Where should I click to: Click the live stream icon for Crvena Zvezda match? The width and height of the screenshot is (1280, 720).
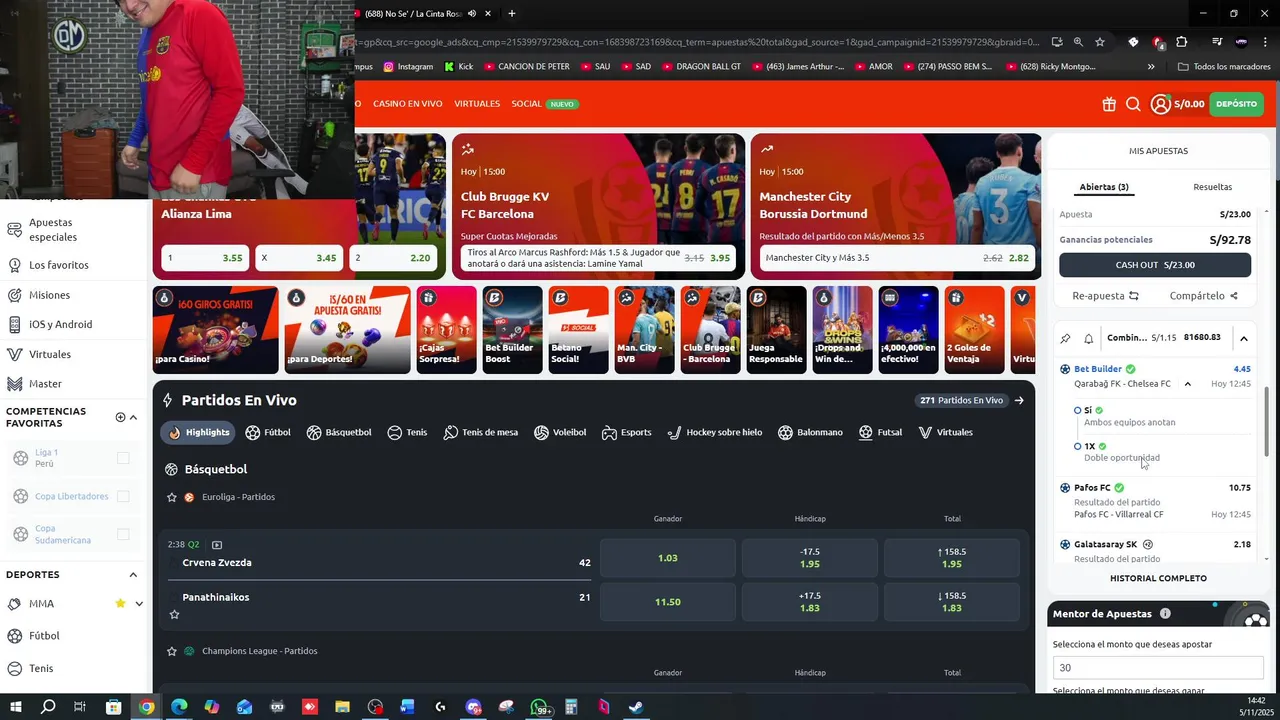(217, 545)
